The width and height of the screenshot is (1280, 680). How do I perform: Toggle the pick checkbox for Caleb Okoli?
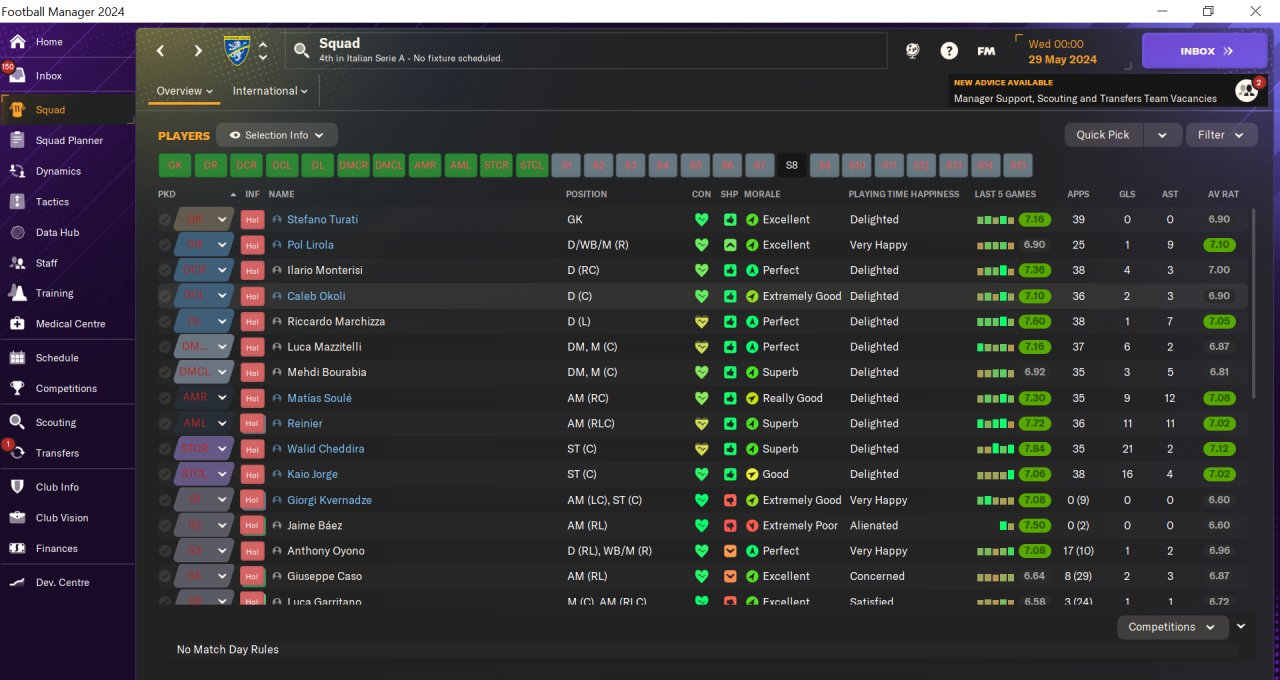[x=165, y=296]
